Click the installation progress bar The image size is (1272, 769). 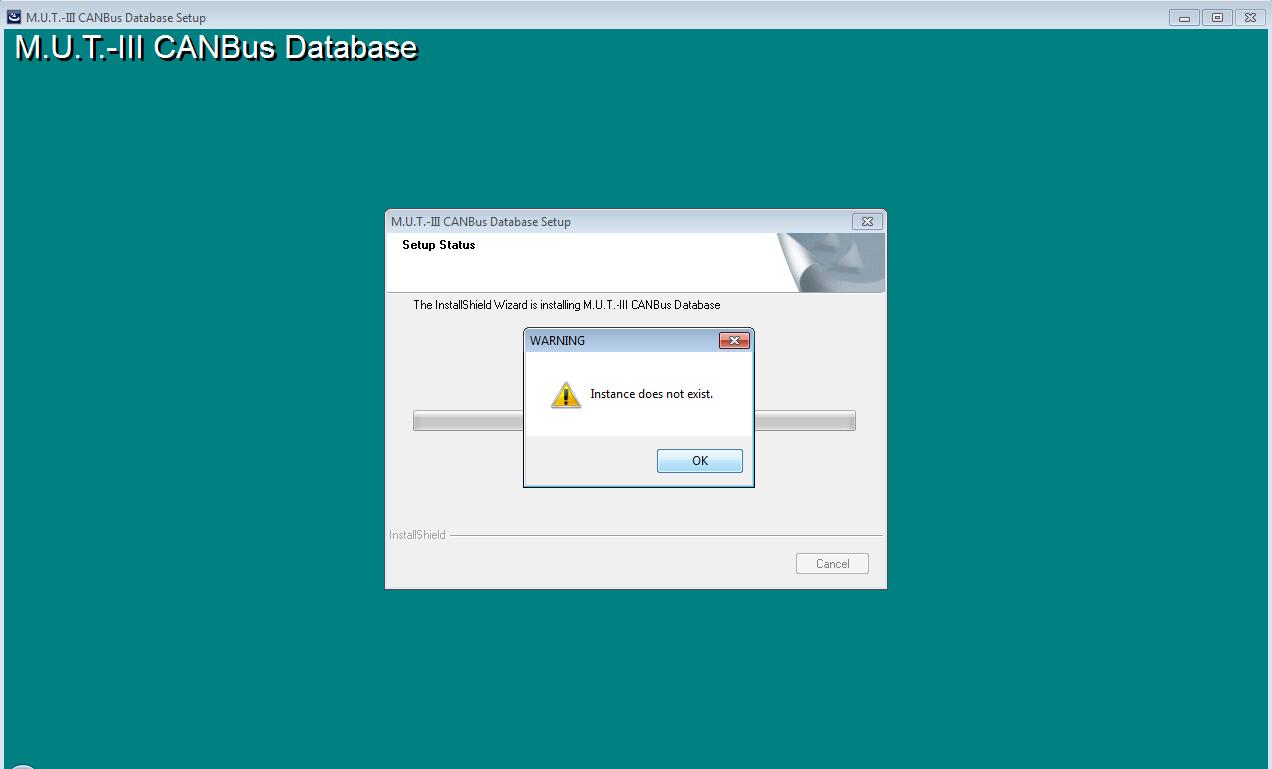(634, 420)
